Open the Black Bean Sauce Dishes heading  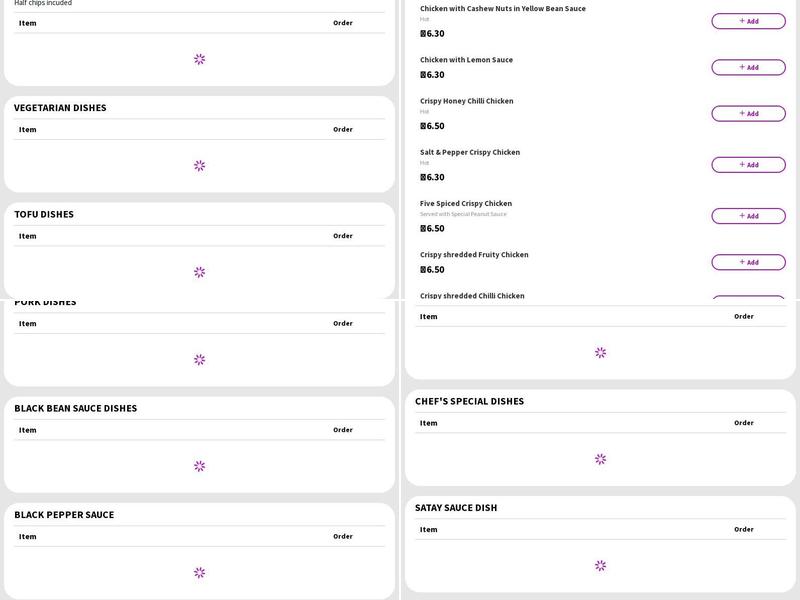coord(75,408)
